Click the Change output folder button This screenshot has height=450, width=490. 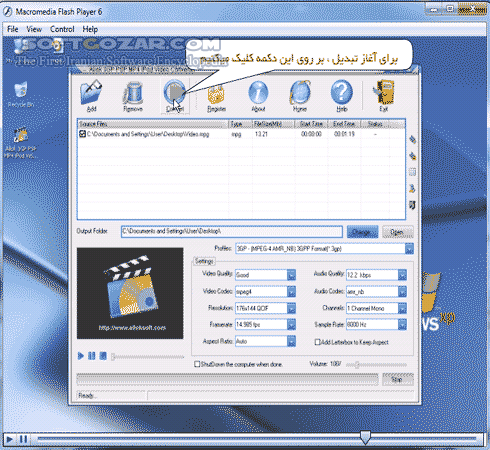point(362,232)
